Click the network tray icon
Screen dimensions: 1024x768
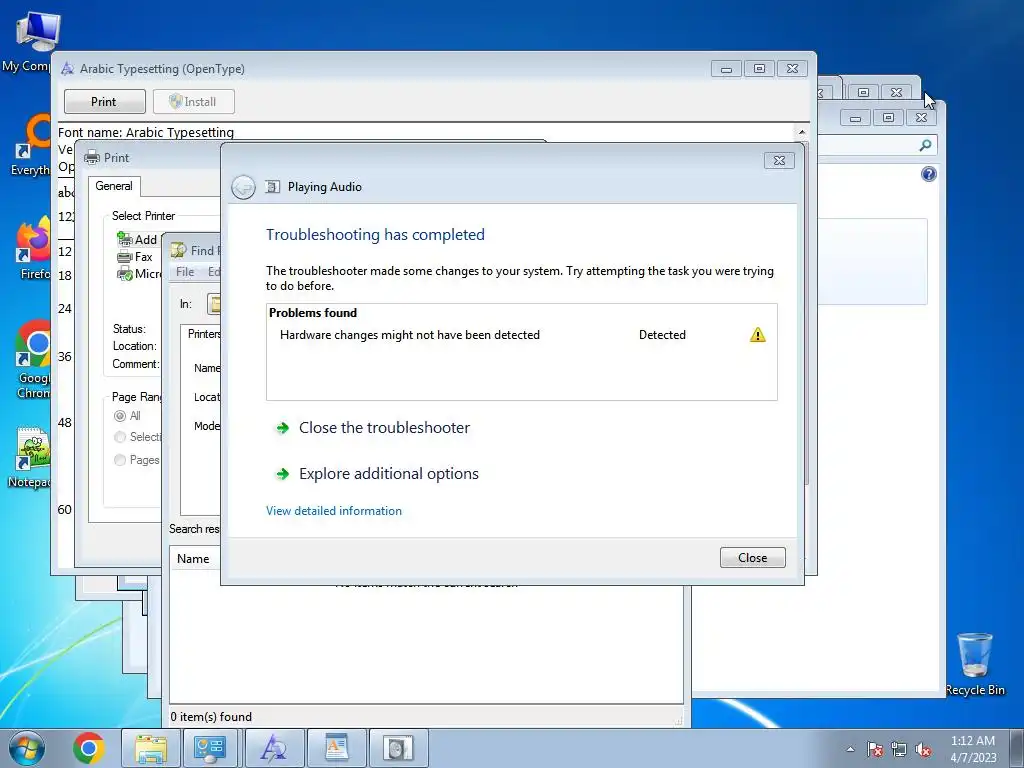pos(899,749)
